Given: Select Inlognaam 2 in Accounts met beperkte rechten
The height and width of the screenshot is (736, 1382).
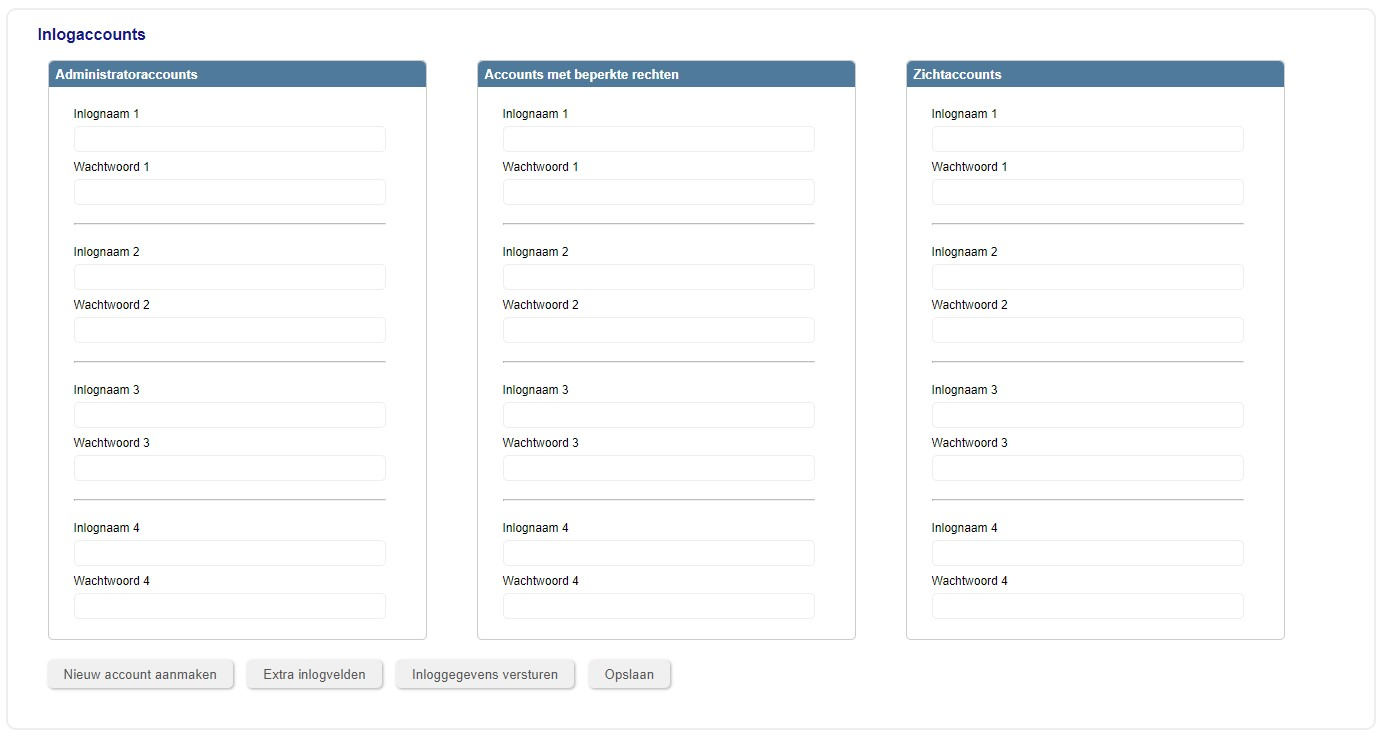Looking at the screenshot, I should pos(659,277).
